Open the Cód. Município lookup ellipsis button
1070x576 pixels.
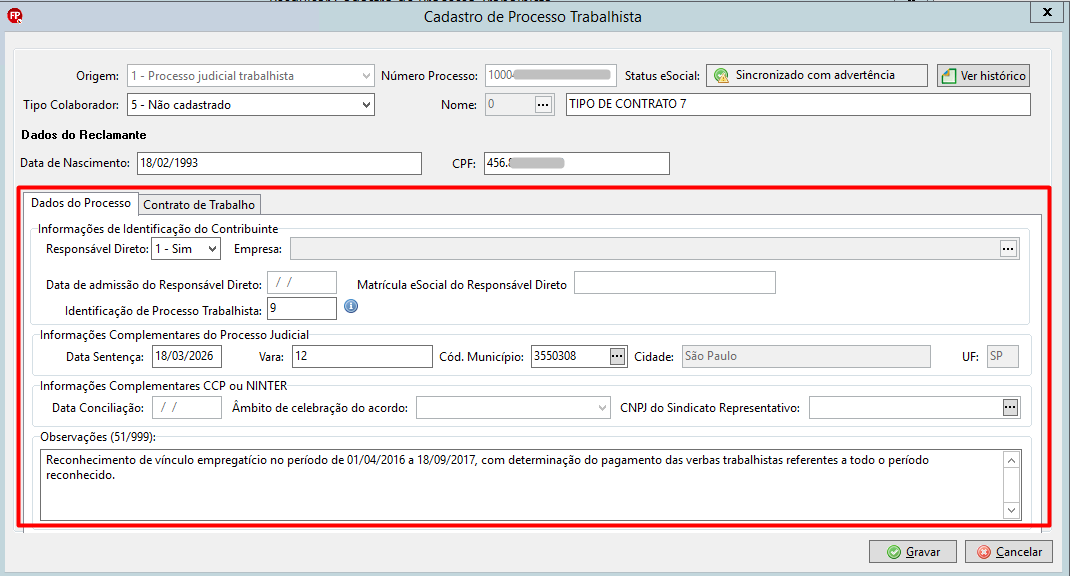point(617,356)
